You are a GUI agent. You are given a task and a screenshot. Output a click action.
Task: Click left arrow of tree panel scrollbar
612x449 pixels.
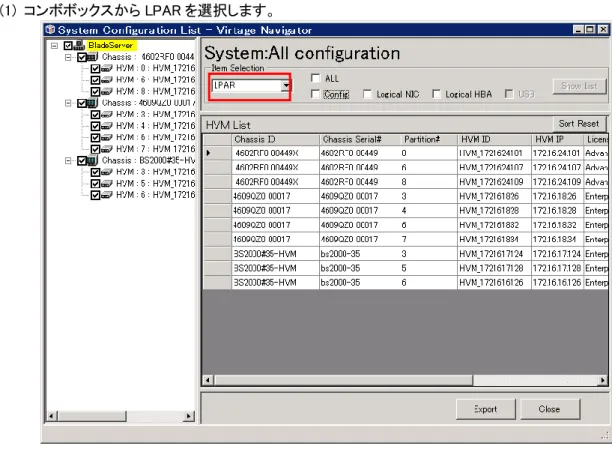51,416
